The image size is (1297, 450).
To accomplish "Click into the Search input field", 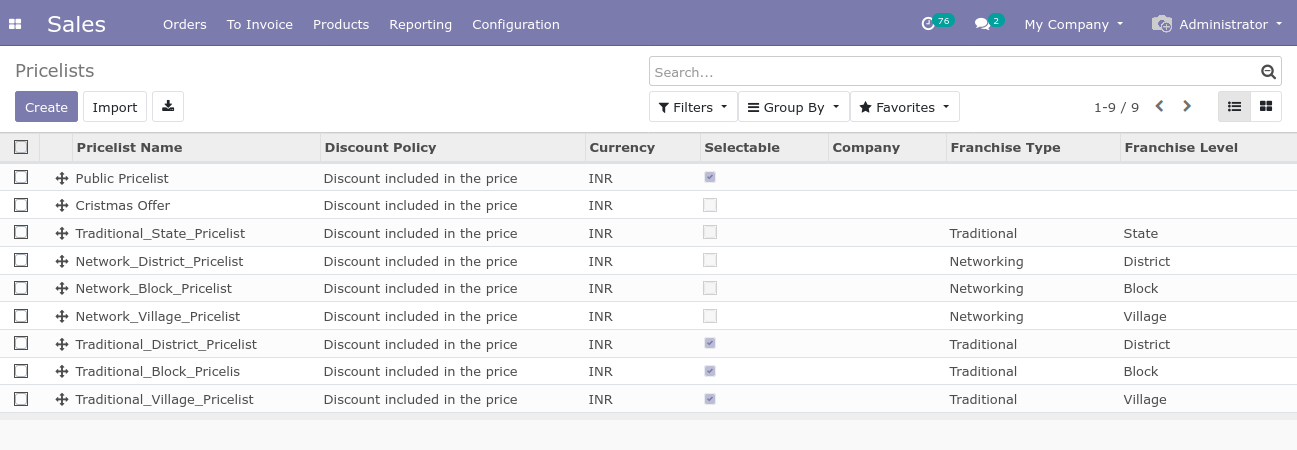I will pos(950,72).
